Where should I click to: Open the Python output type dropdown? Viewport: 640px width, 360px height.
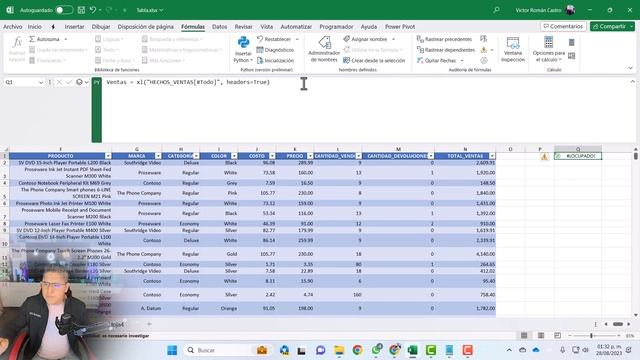tap(82, 82)
